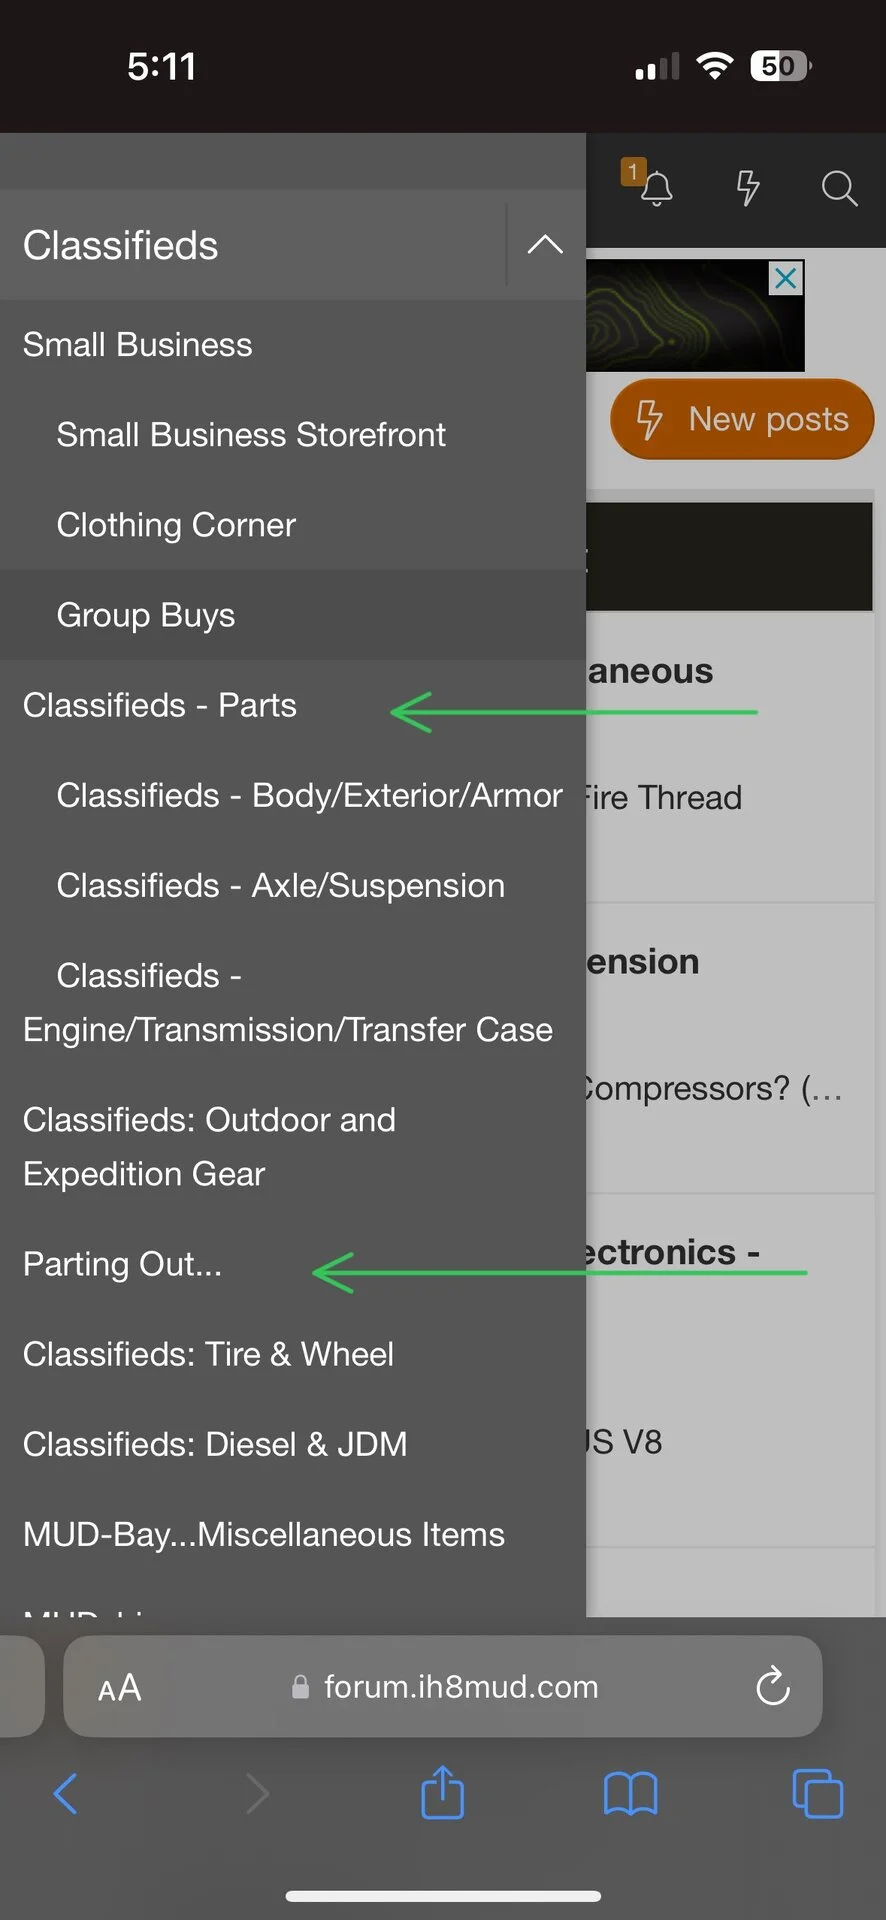The height and width of the screenshot is (1920, 886).
Task: Open the notifications bell icon
Action: click(x=655, y=188)
